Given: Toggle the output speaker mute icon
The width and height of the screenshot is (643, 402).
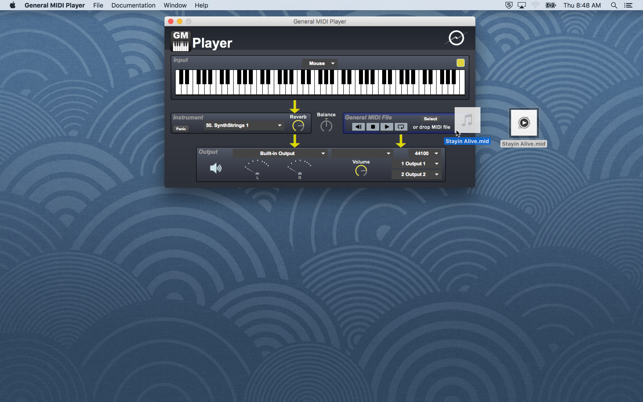Looking at the screenshot, I should 216,168.
